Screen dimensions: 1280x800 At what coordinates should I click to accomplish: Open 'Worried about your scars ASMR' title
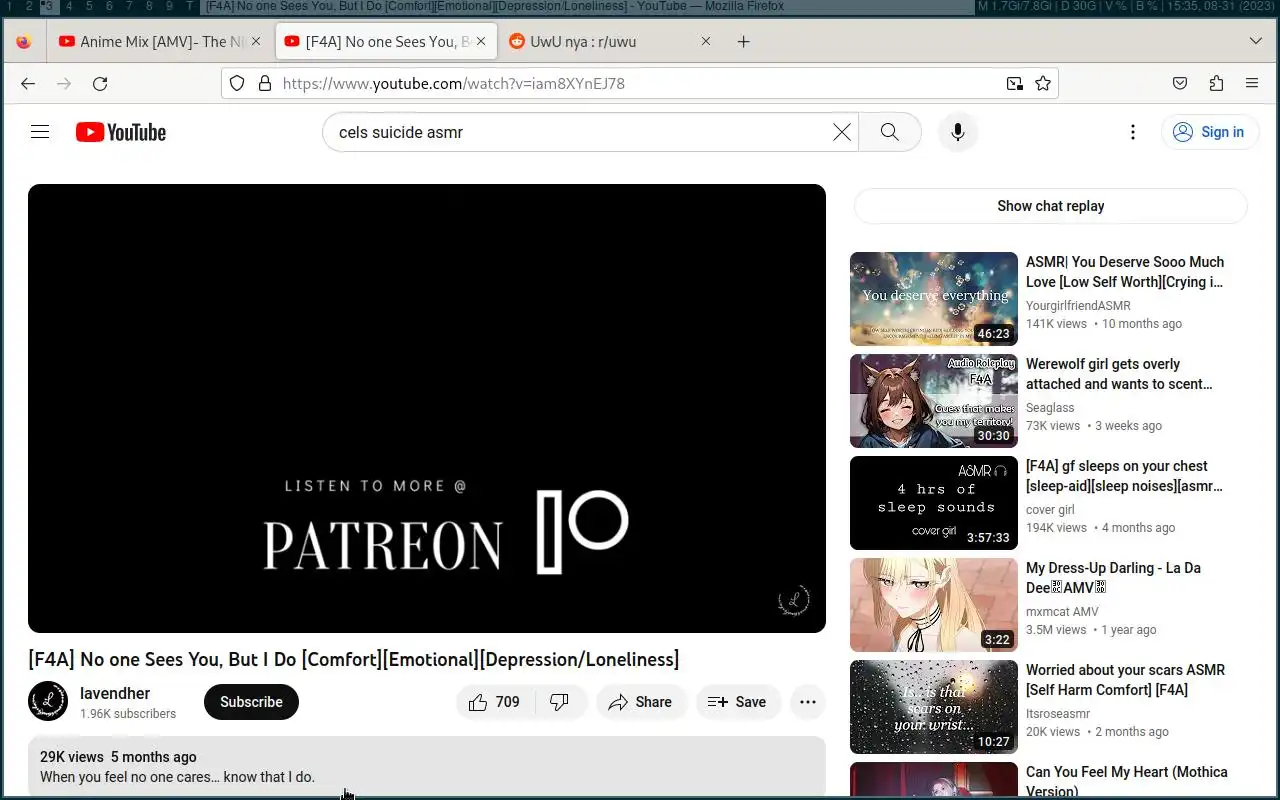(x=1125, y=680)
